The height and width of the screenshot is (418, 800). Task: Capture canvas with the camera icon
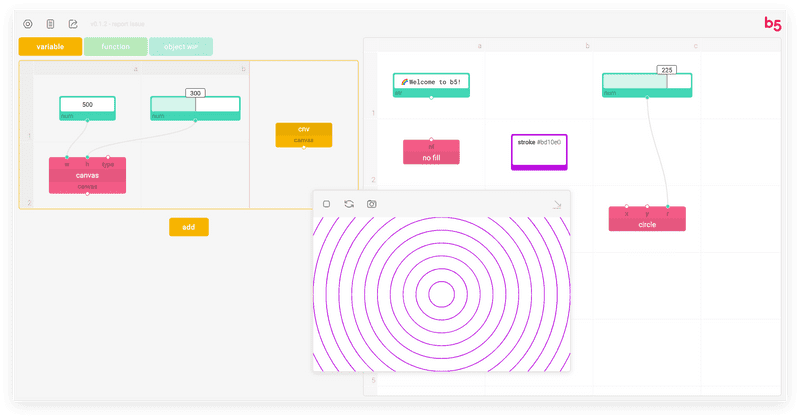(371, 204)
